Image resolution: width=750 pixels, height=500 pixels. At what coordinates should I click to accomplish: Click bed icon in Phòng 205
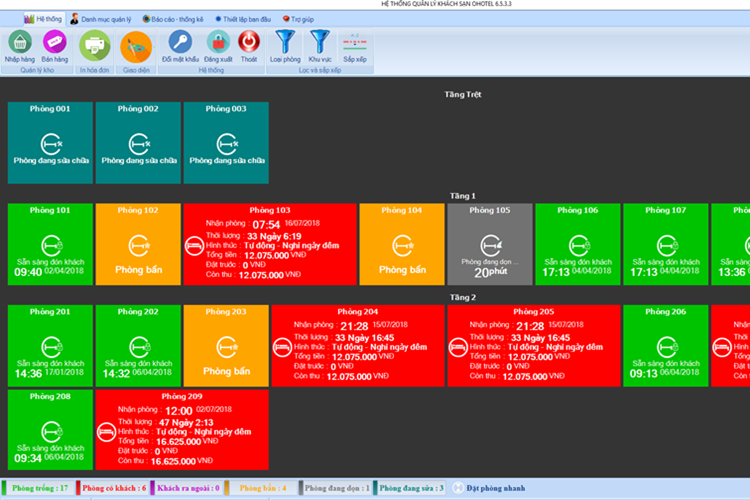point(458,348)
